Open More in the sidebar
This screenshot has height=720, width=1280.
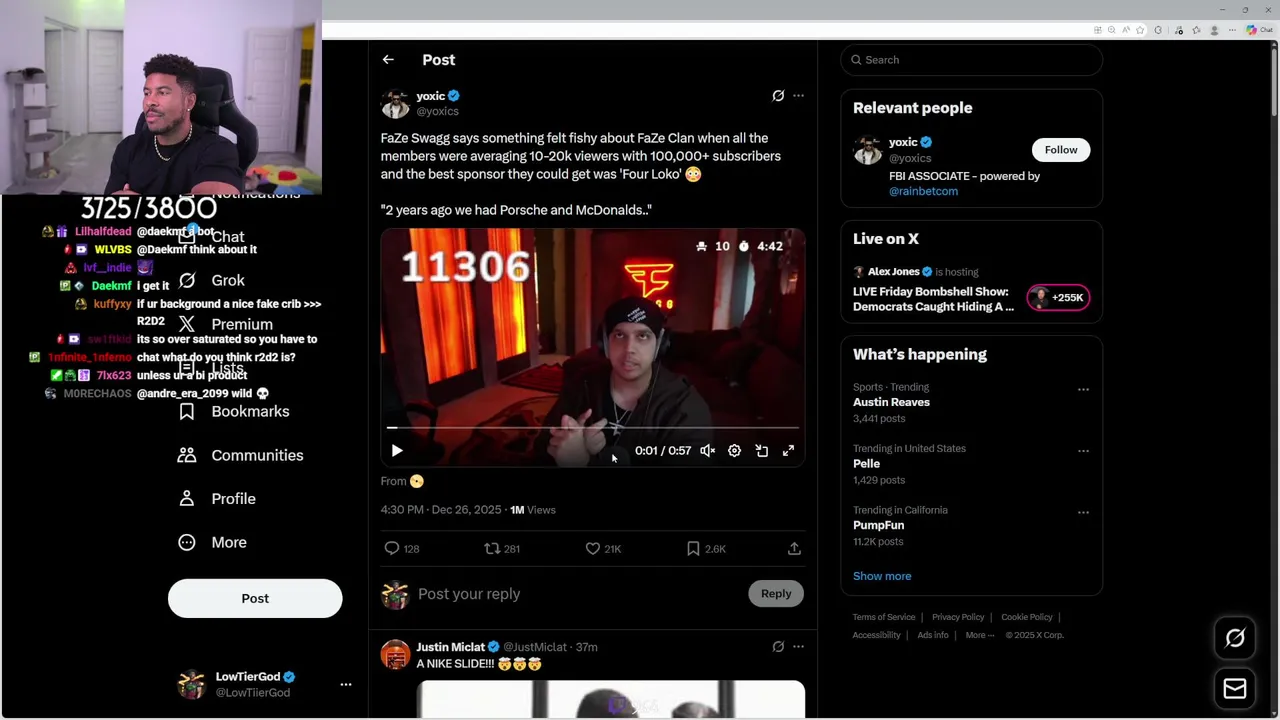tap(212, 542)
